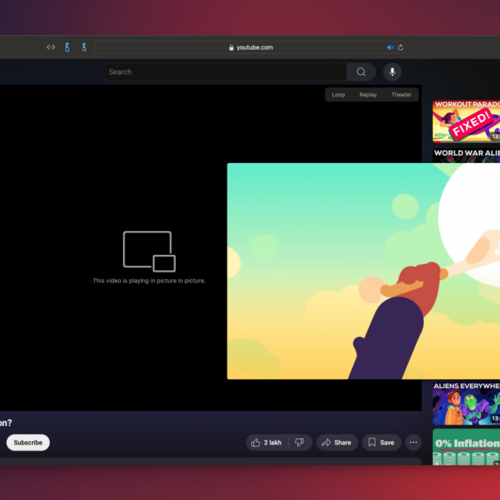500x500 pixels.
Task: Click the first blue extension icon
Action: (x=67, y=47)
